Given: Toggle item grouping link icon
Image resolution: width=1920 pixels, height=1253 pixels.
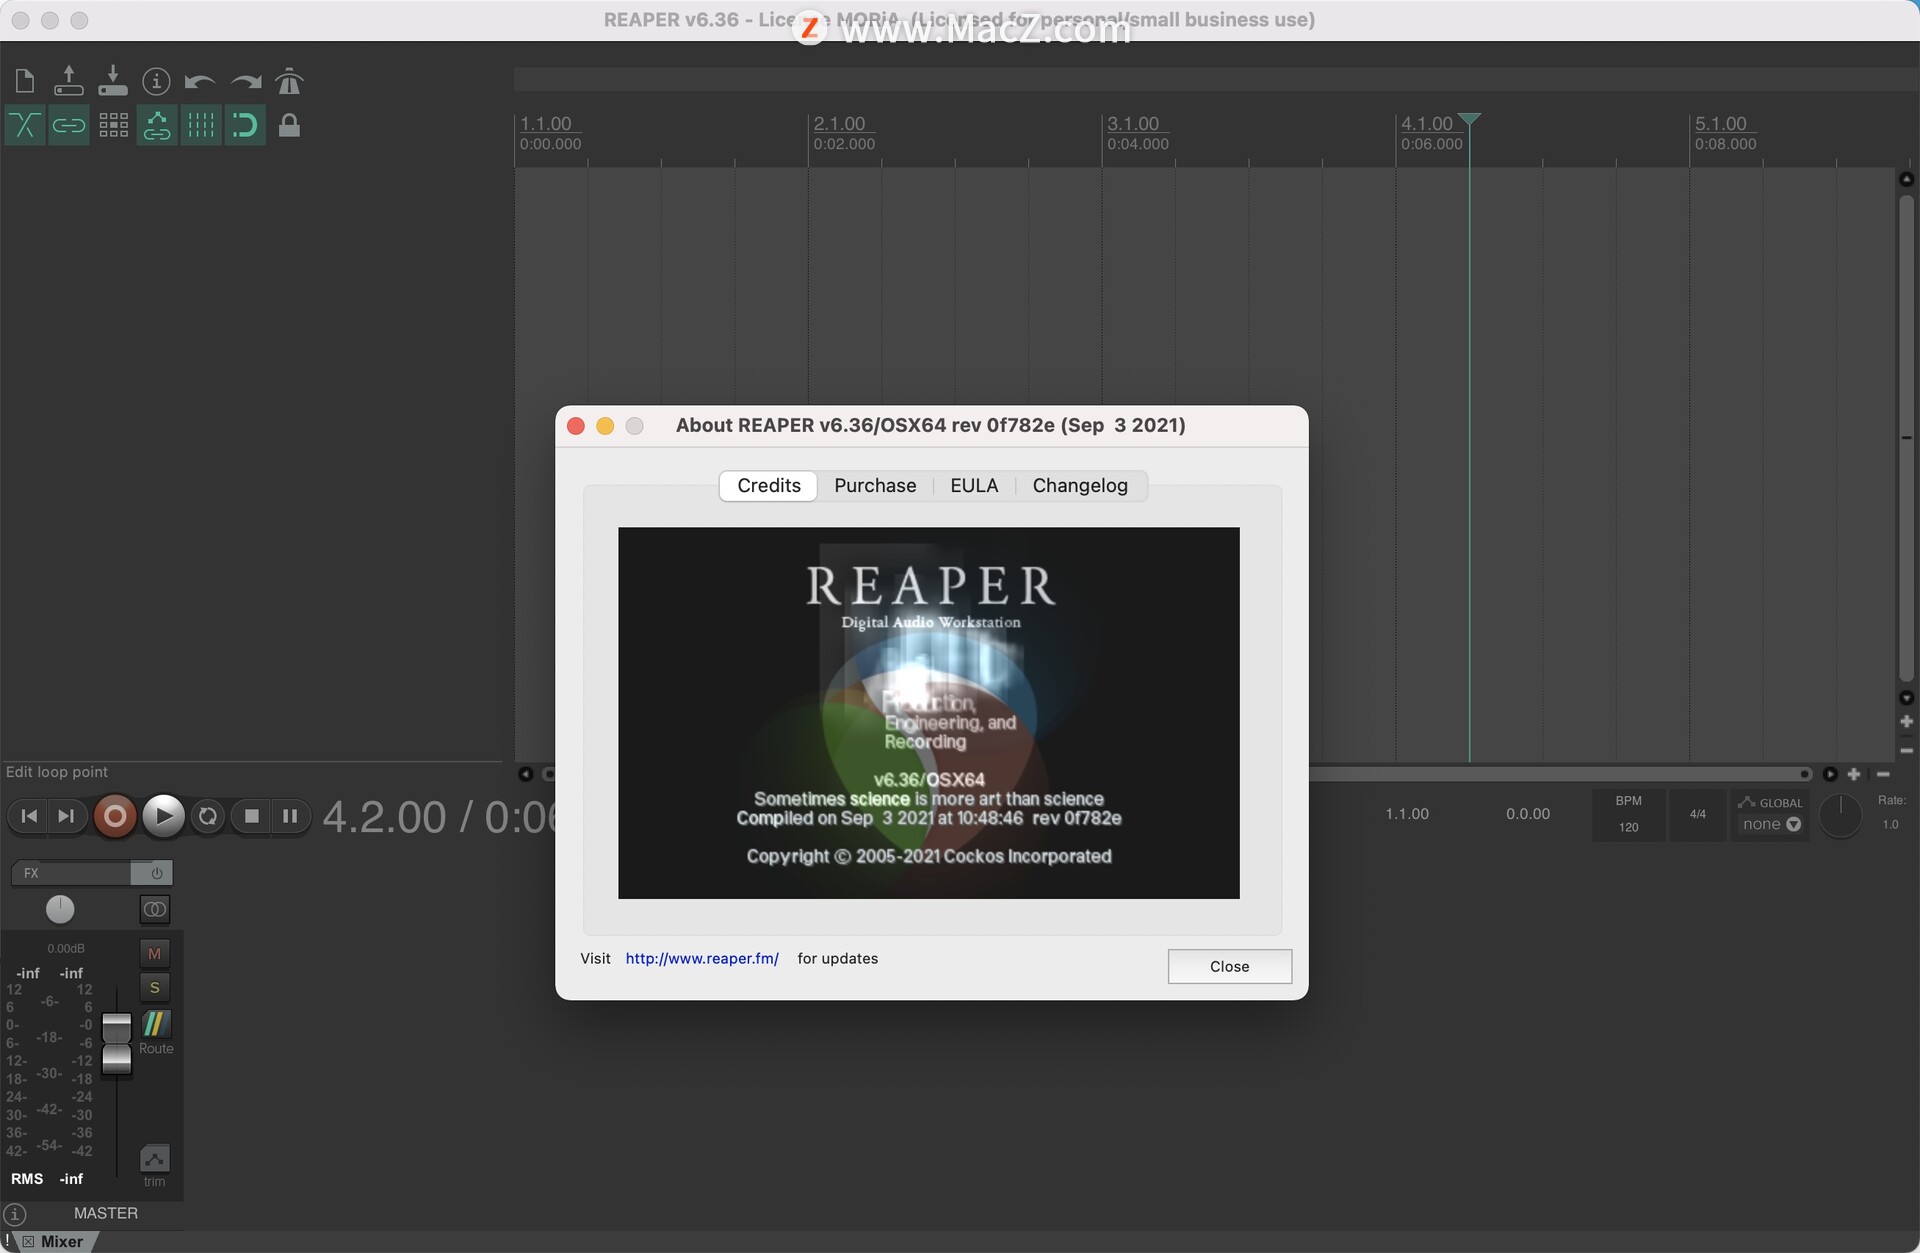Looking at the screenshot, I should [x=69, y=125].
